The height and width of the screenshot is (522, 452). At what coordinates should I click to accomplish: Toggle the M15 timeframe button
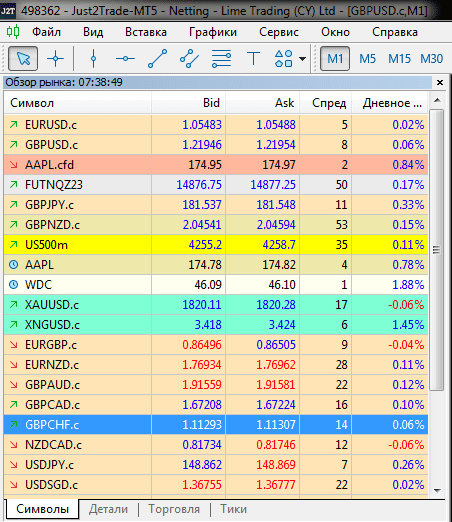[399, 59]
